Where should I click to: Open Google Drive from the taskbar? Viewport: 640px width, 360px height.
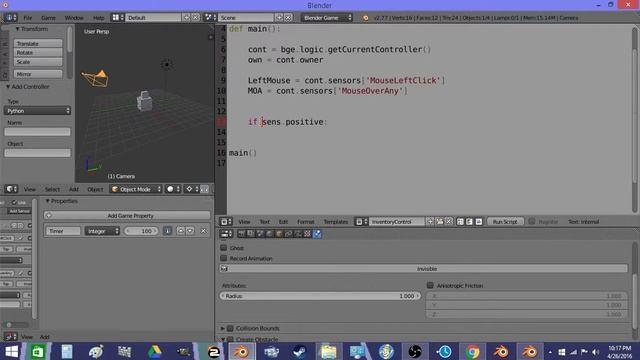click(x=154, y=351)
